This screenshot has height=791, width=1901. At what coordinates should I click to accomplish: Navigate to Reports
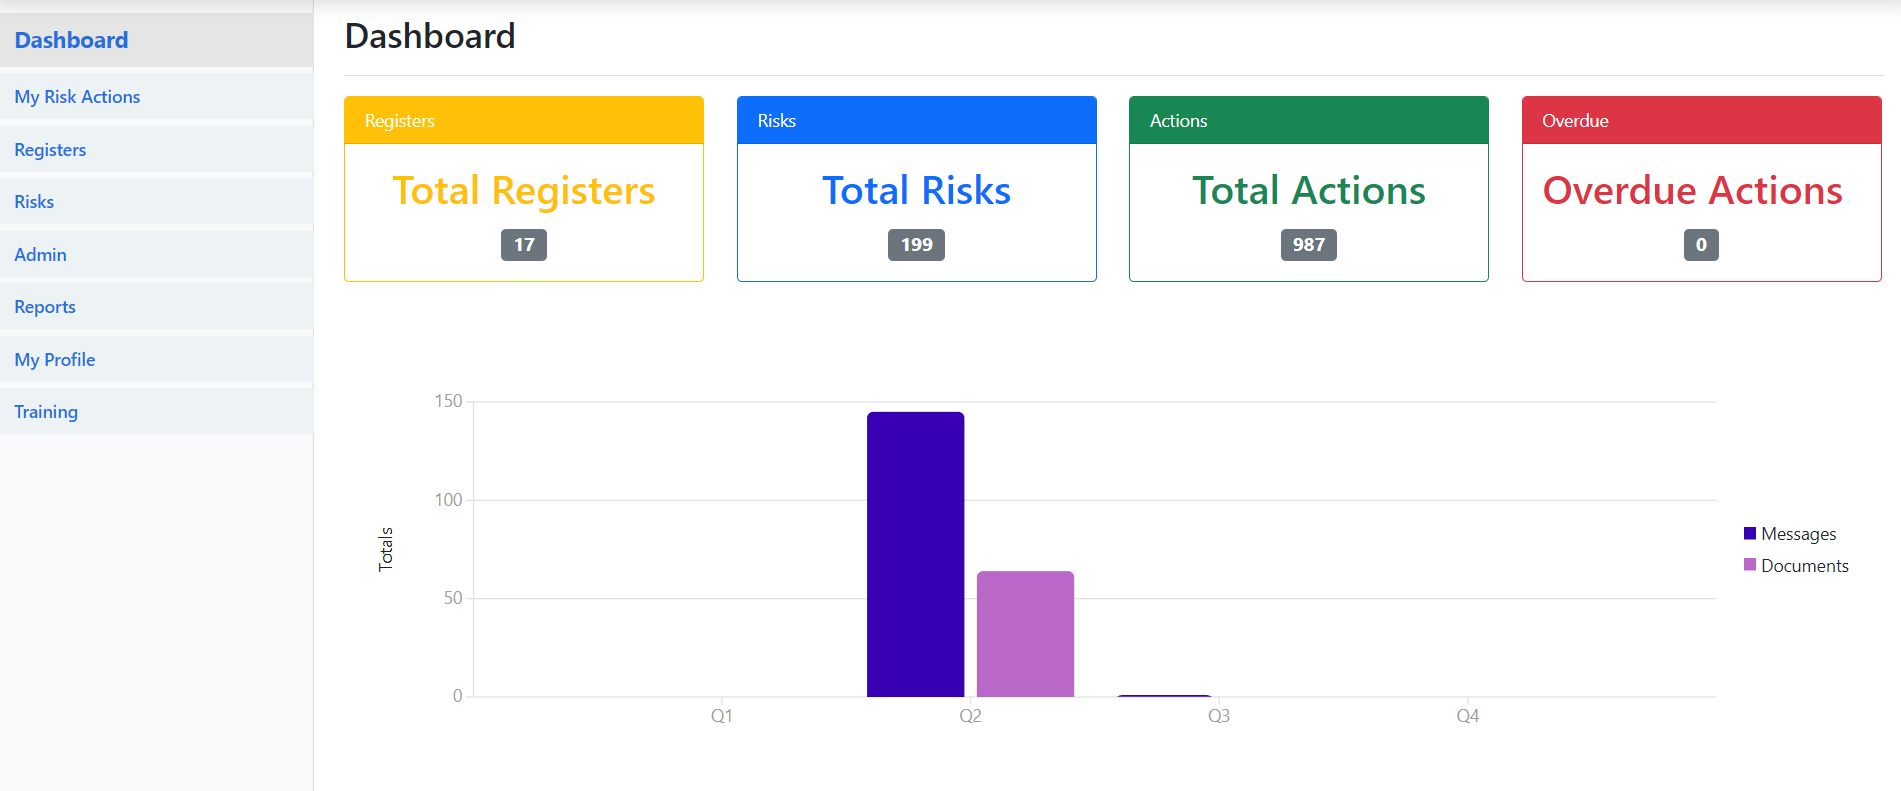[45, 307]
